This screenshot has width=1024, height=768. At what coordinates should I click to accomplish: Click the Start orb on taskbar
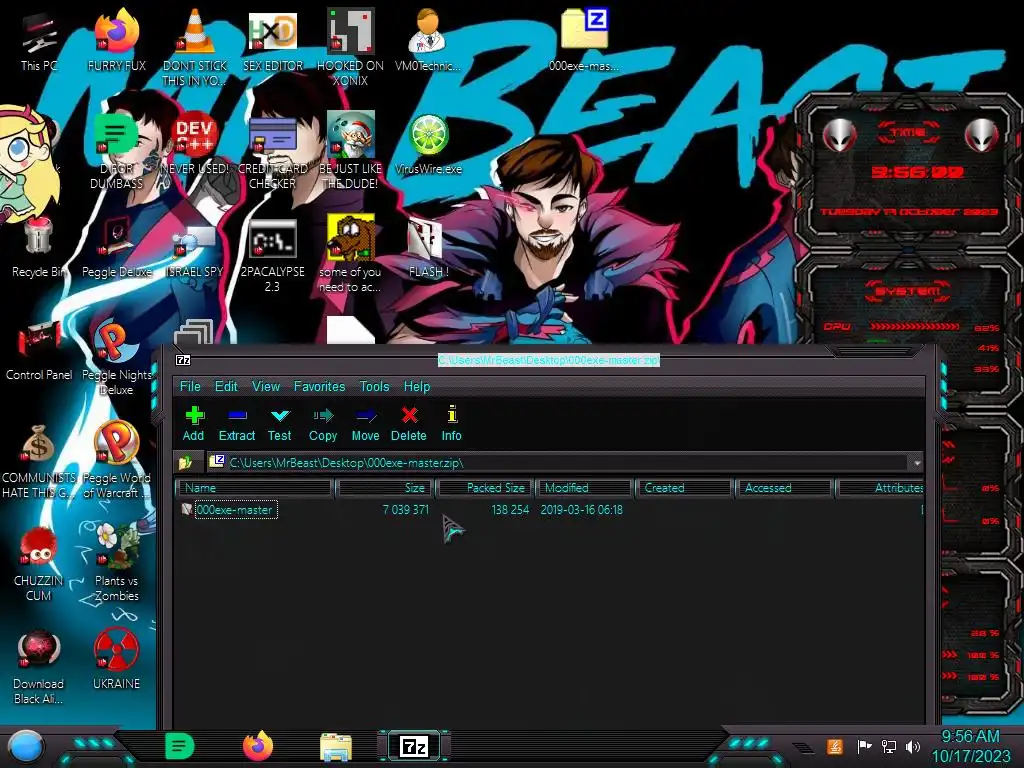[25, 746]
